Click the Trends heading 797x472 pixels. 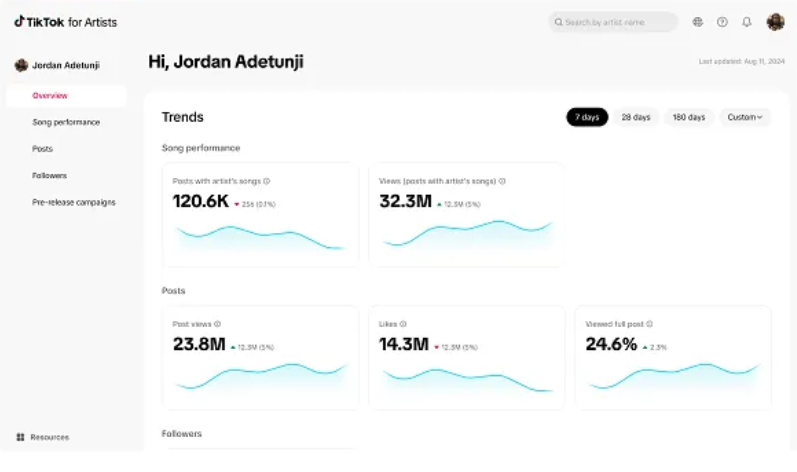182,117
